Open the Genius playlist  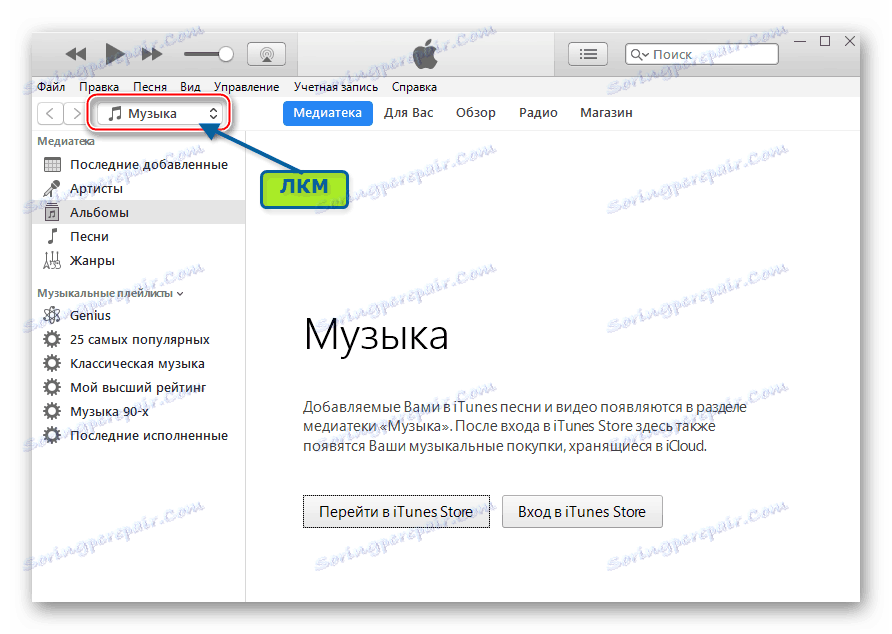point(139,315)
